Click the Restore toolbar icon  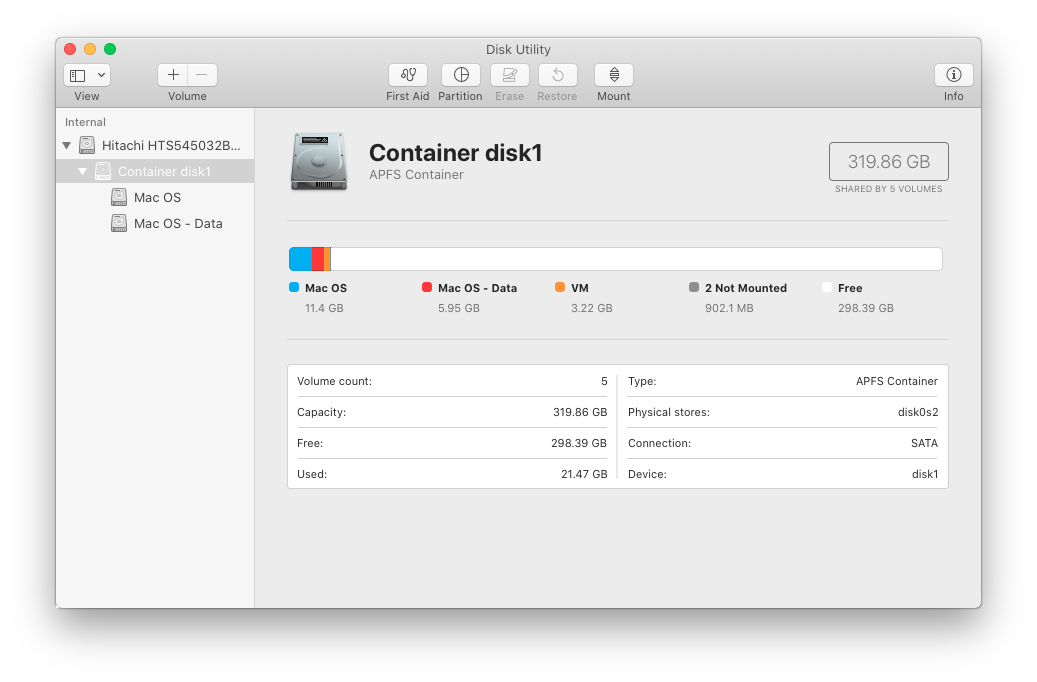558,75
